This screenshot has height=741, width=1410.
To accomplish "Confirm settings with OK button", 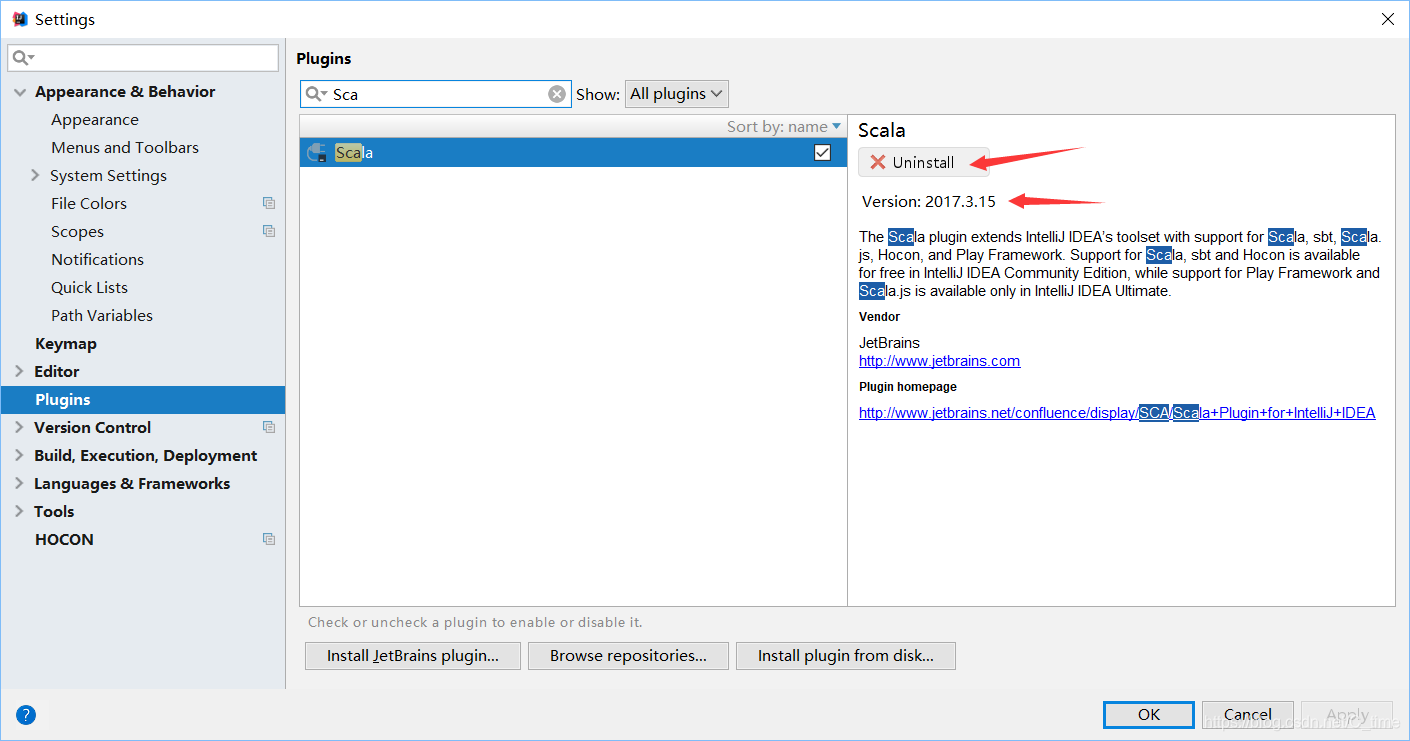I will pyautogui.click(x=1149, y=714).
